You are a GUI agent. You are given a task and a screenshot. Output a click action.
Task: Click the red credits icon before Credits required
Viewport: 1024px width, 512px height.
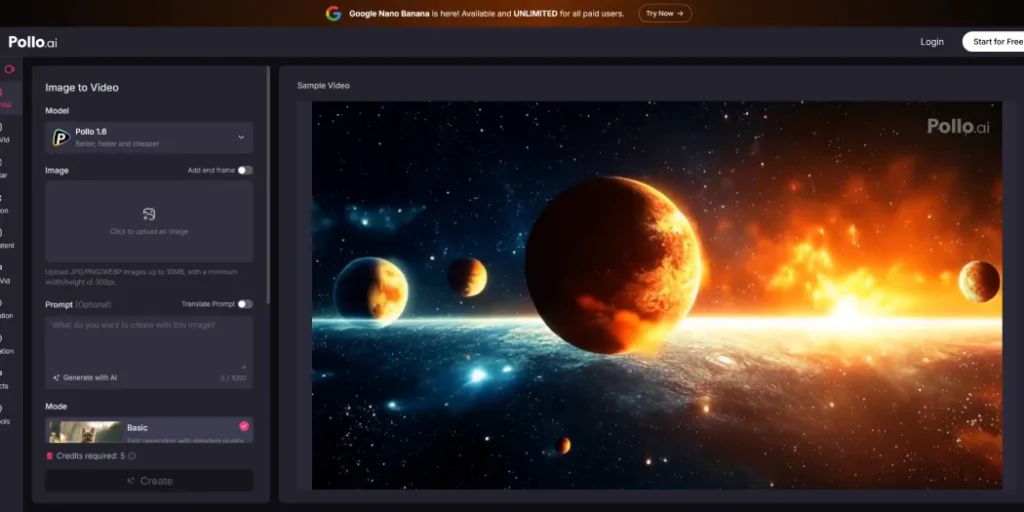(x=50, y=456)
